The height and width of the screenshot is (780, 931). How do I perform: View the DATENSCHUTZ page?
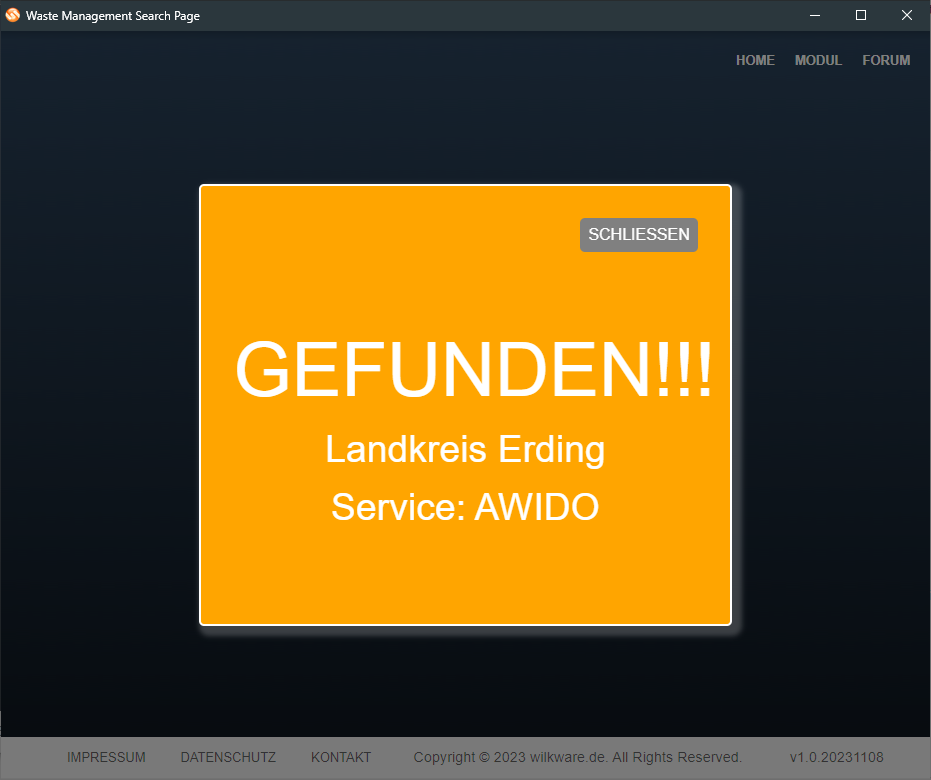click(228, 757)
